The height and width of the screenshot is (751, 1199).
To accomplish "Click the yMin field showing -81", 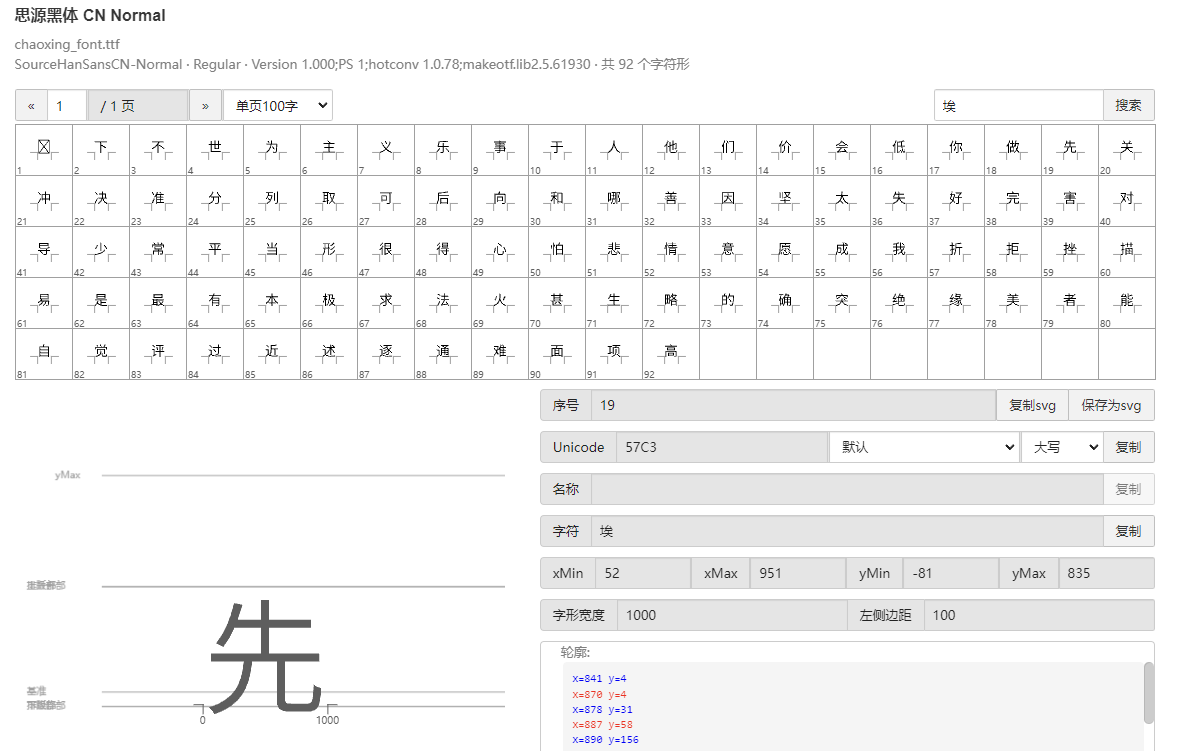I will click(950, 574).
